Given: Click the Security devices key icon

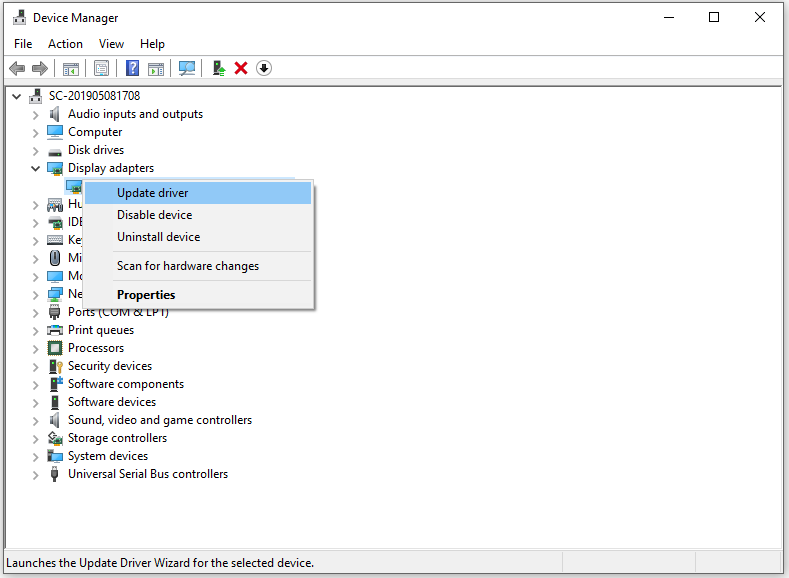Looking at the screenshot, I should coord(55,366).
